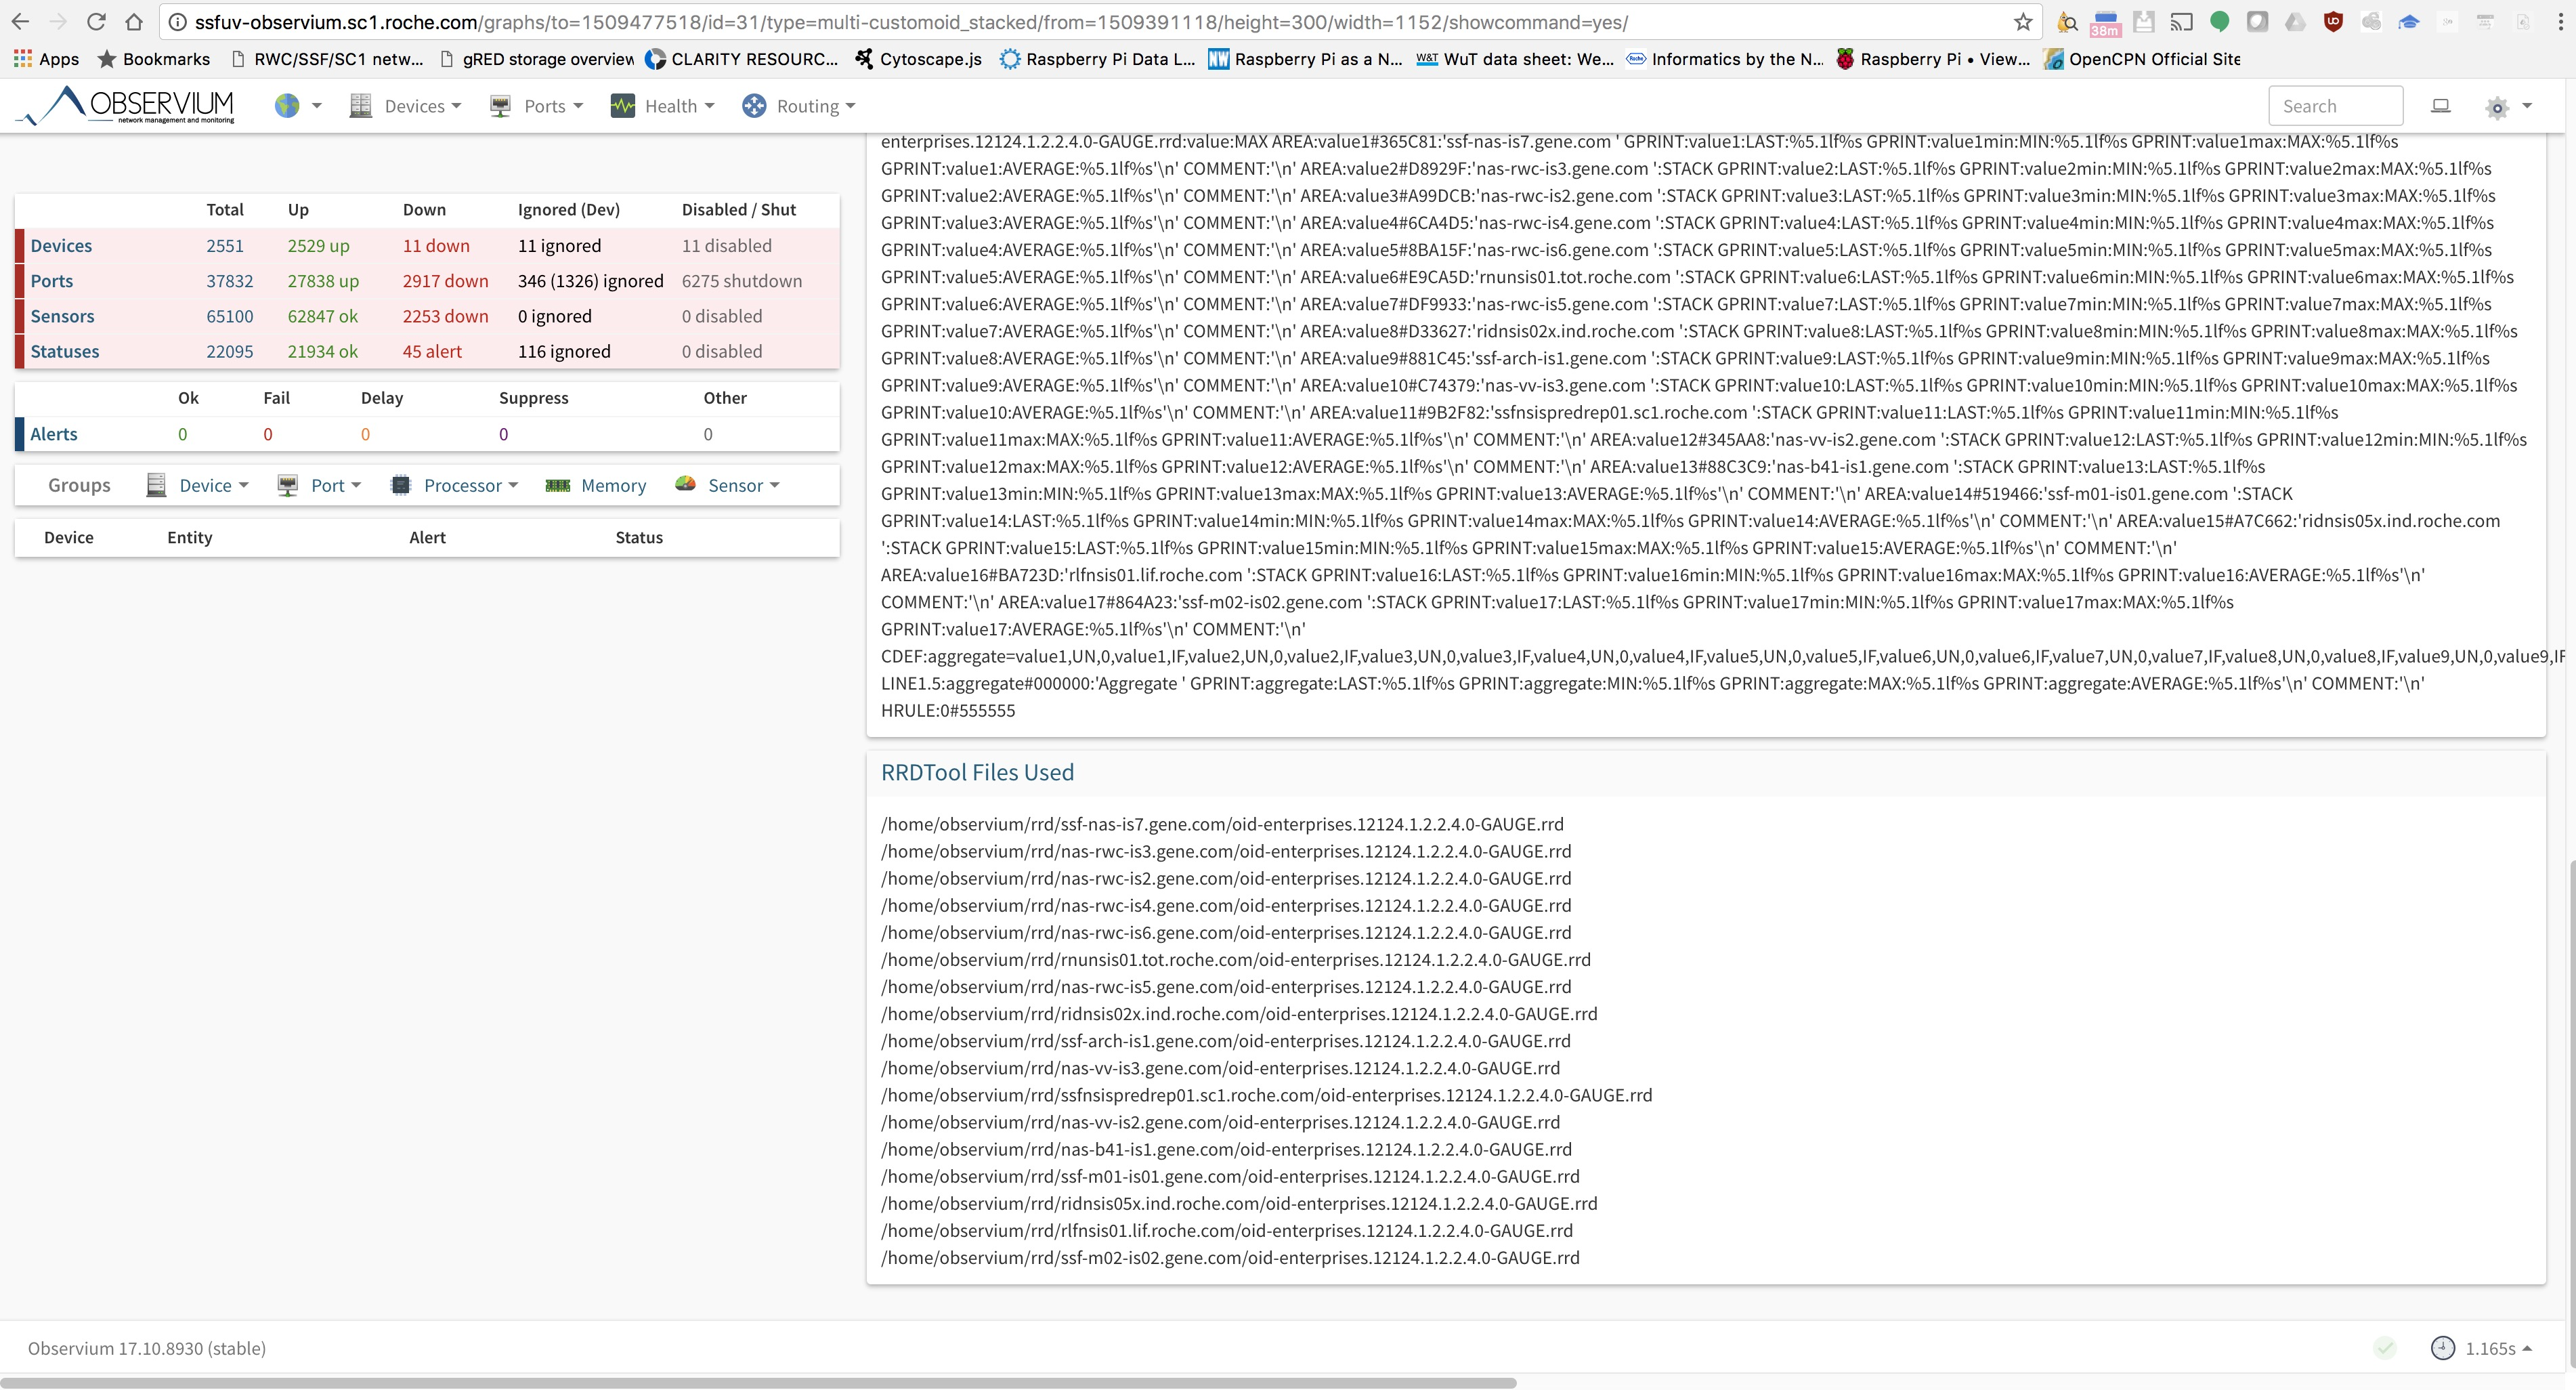
Task: Open the globe overview menu icon
Action: (x=287, y=106)
